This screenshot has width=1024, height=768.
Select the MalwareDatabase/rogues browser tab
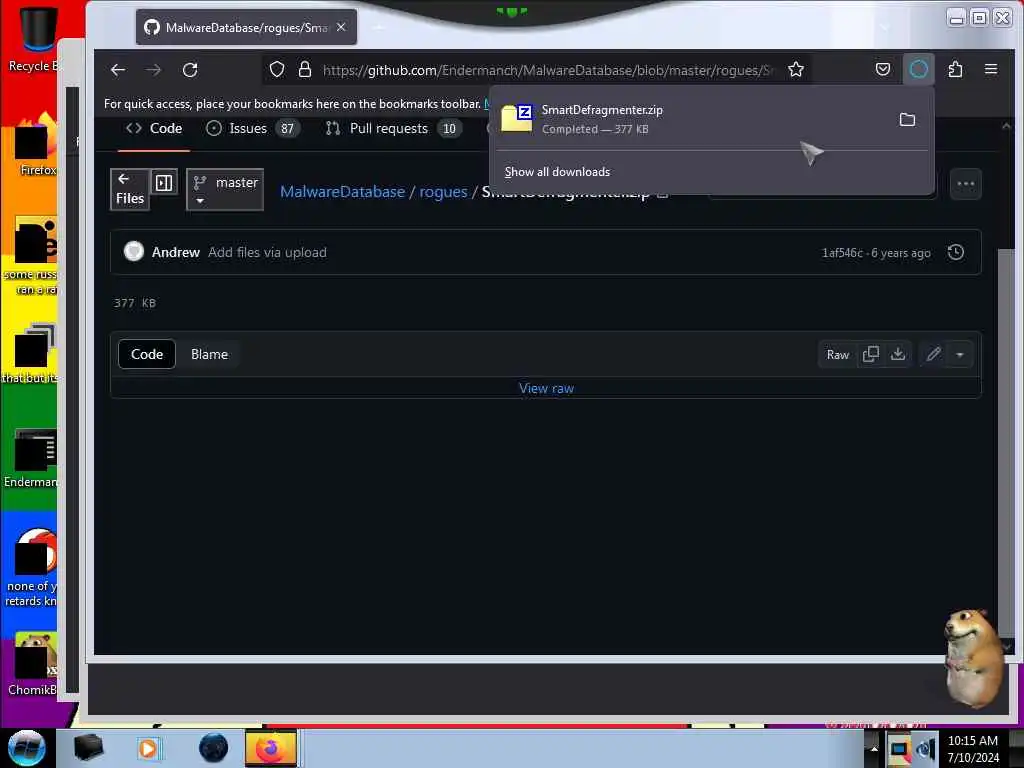click(246, 27)
